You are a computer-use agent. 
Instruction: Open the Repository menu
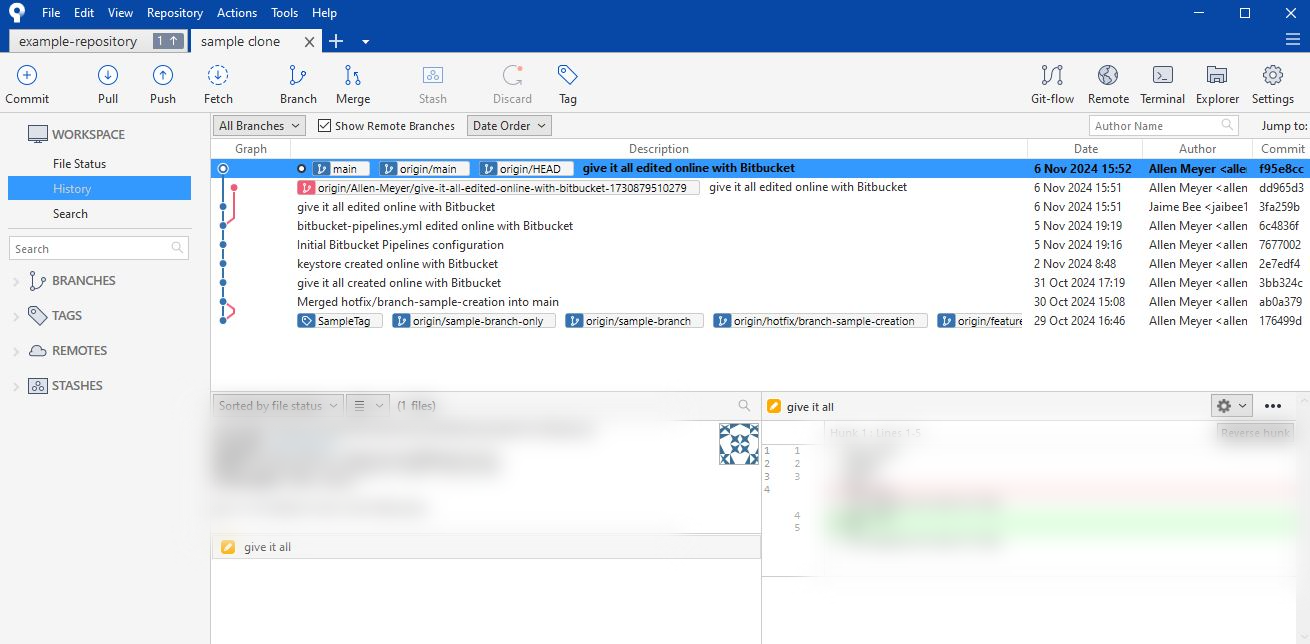click(x=174, y=13)
